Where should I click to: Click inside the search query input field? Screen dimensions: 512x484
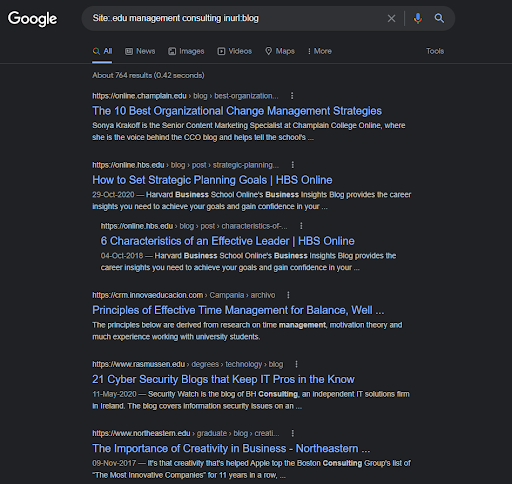233,18
